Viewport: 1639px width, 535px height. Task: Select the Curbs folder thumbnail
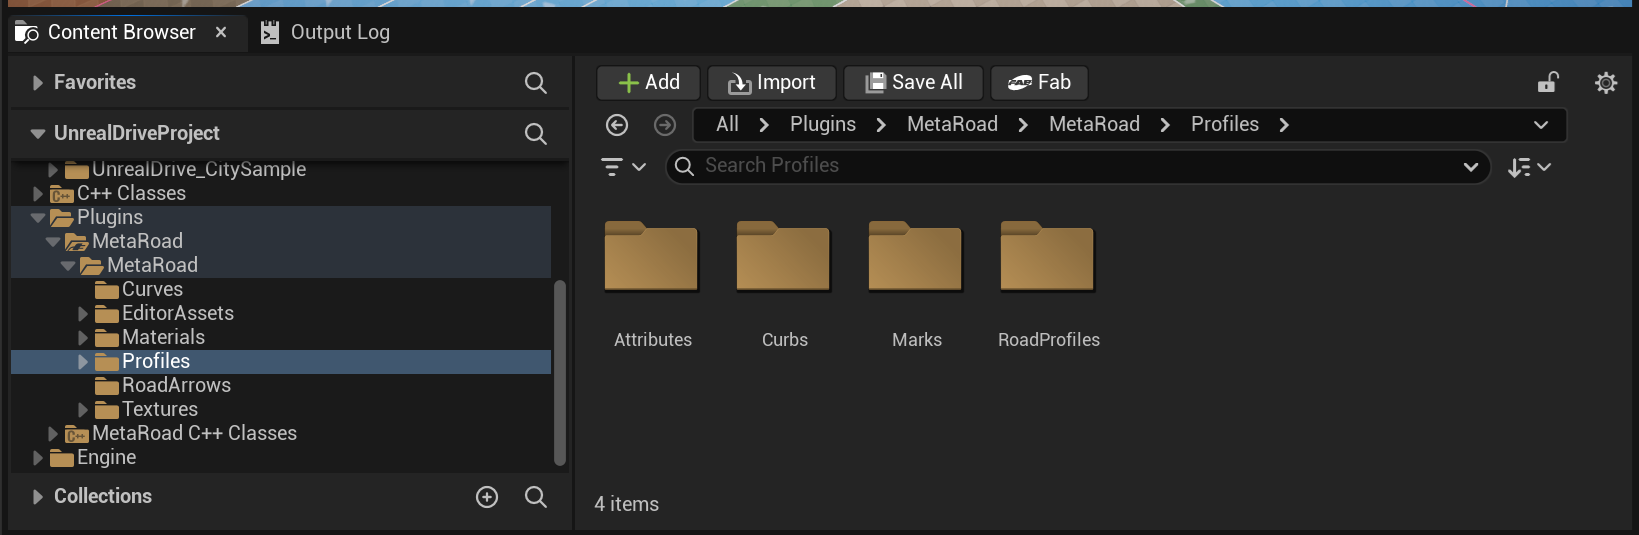[783, 256]
